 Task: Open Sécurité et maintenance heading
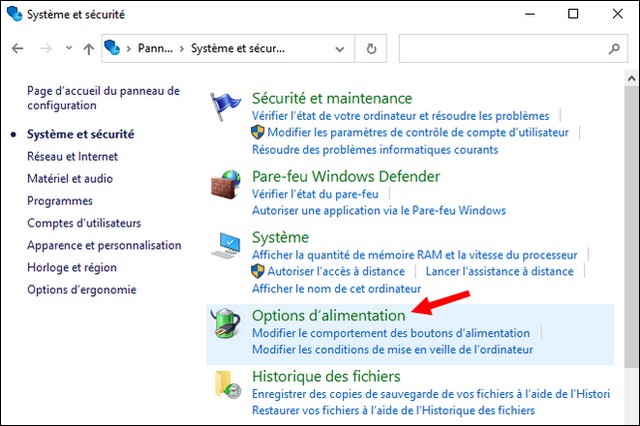pyautogui.click(x=332, y=98)
